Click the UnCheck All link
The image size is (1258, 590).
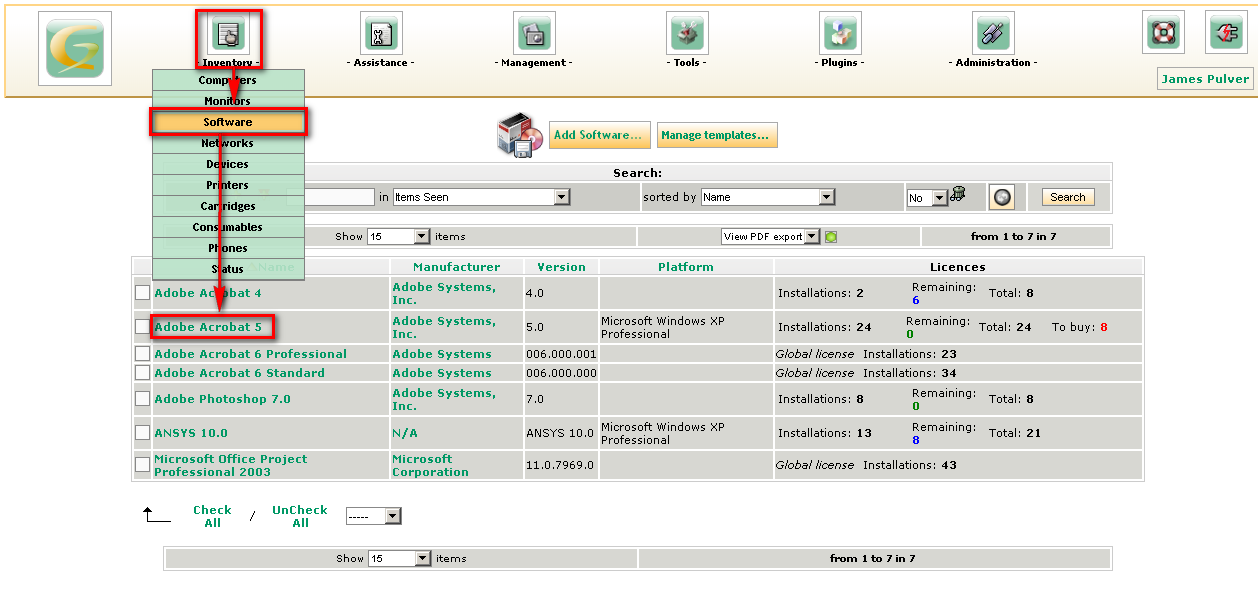coord(300,516)
